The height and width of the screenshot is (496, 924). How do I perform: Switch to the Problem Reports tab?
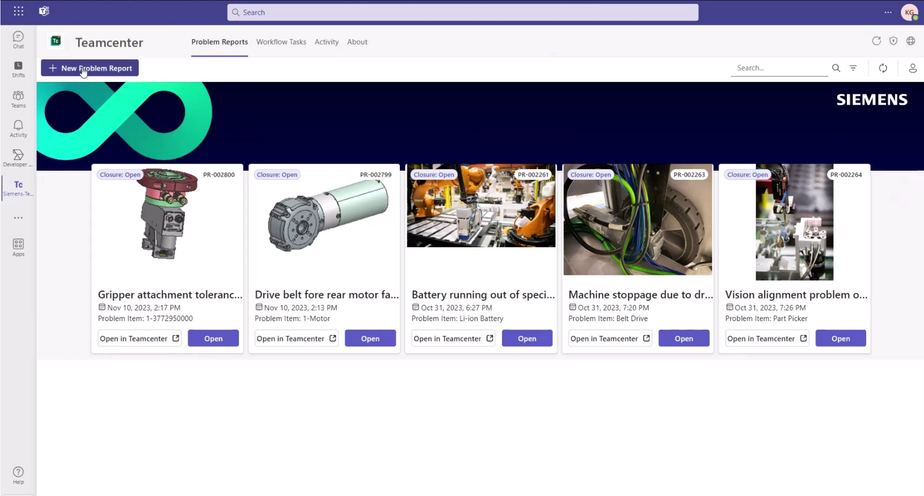click(219, 42)
